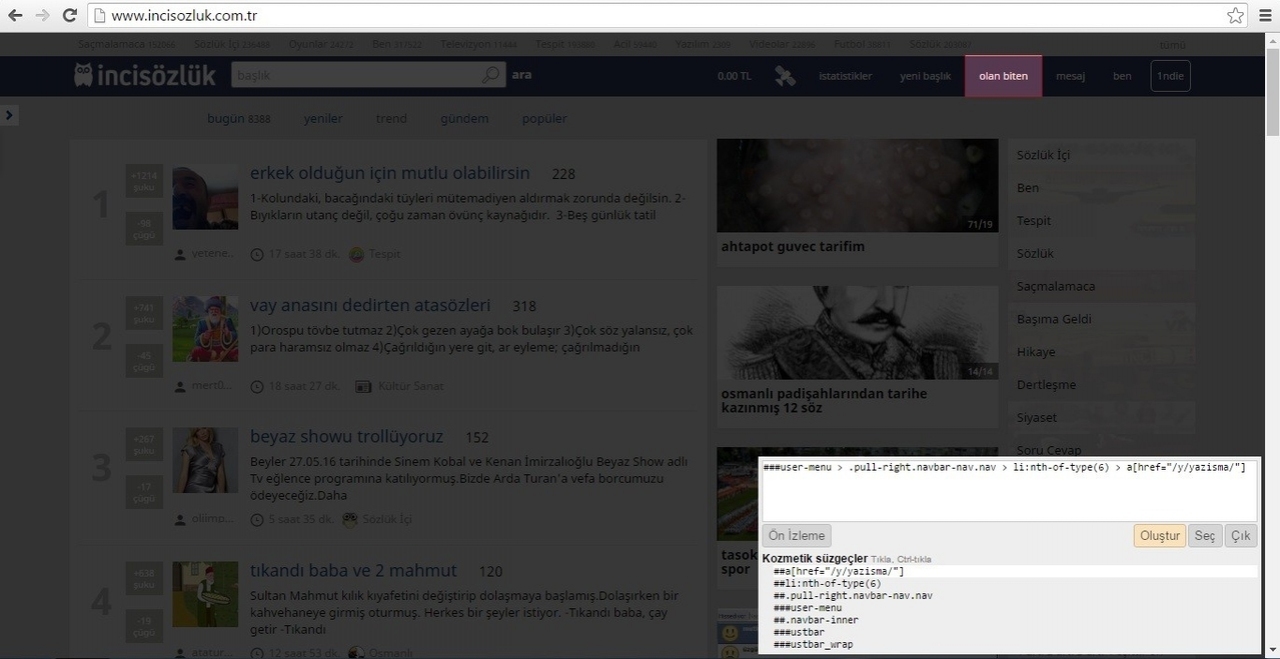The height and width of the screenshot is (659, 1280).
Task: Switch to the 'gündem' tab
Action: pos(464,118)
